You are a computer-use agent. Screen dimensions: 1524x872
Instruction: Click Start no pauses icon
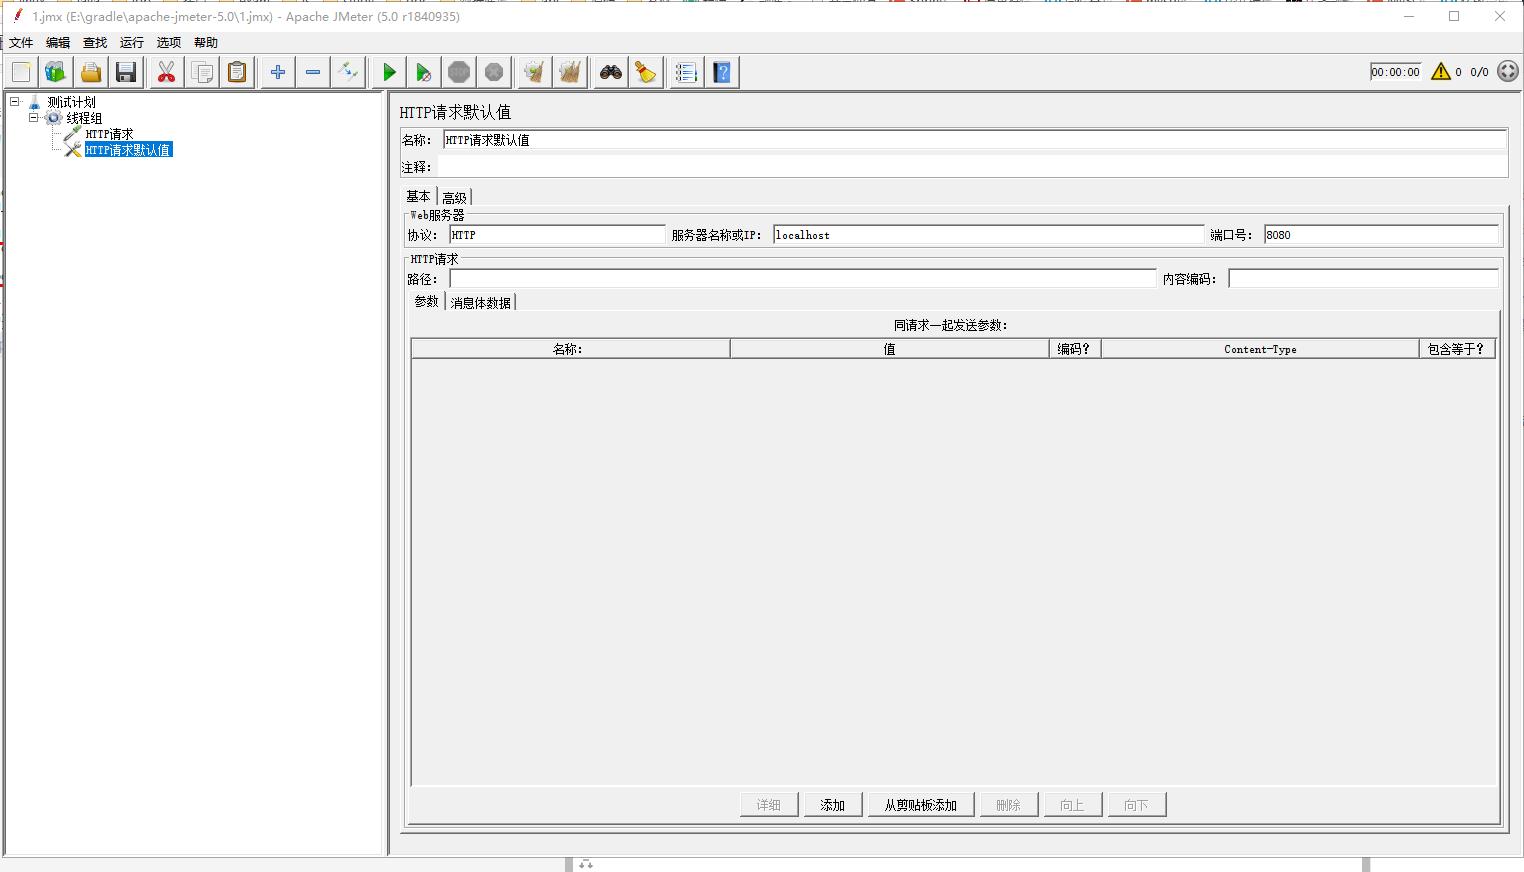tap(424, 72)
